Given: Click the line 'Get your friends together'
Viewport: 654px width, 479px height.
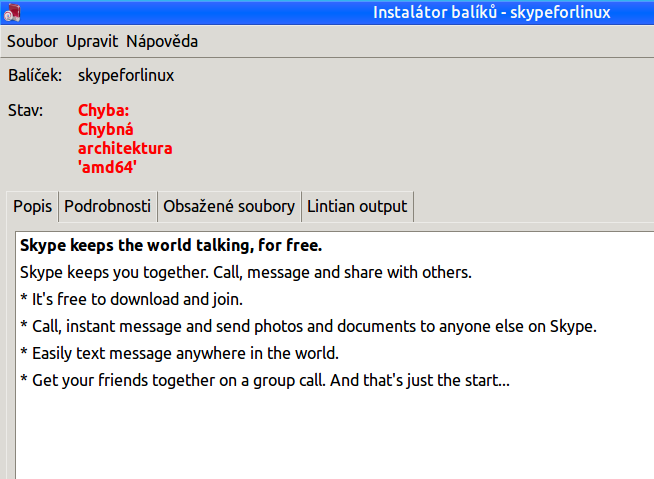Looking at the screenshot, I should 265,381.
